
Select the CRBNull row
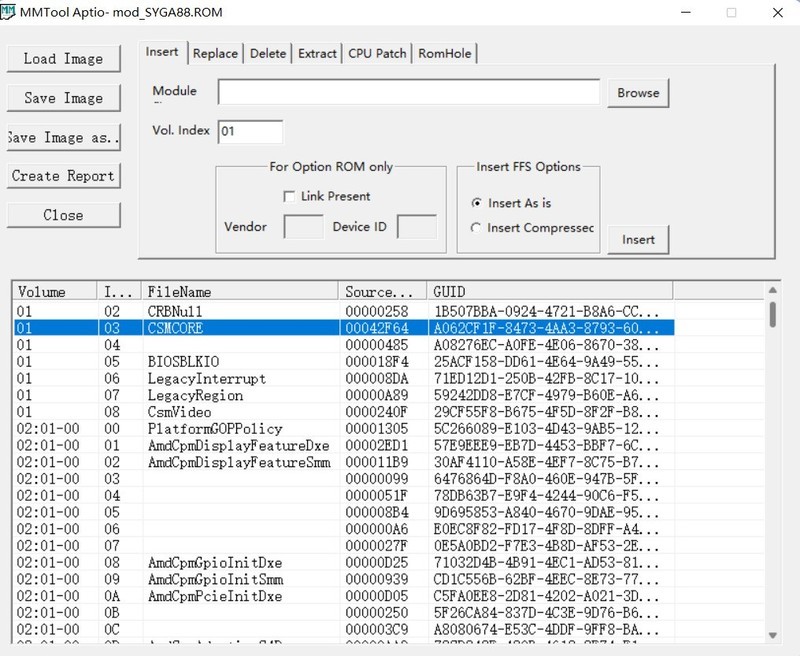point(344,311)
